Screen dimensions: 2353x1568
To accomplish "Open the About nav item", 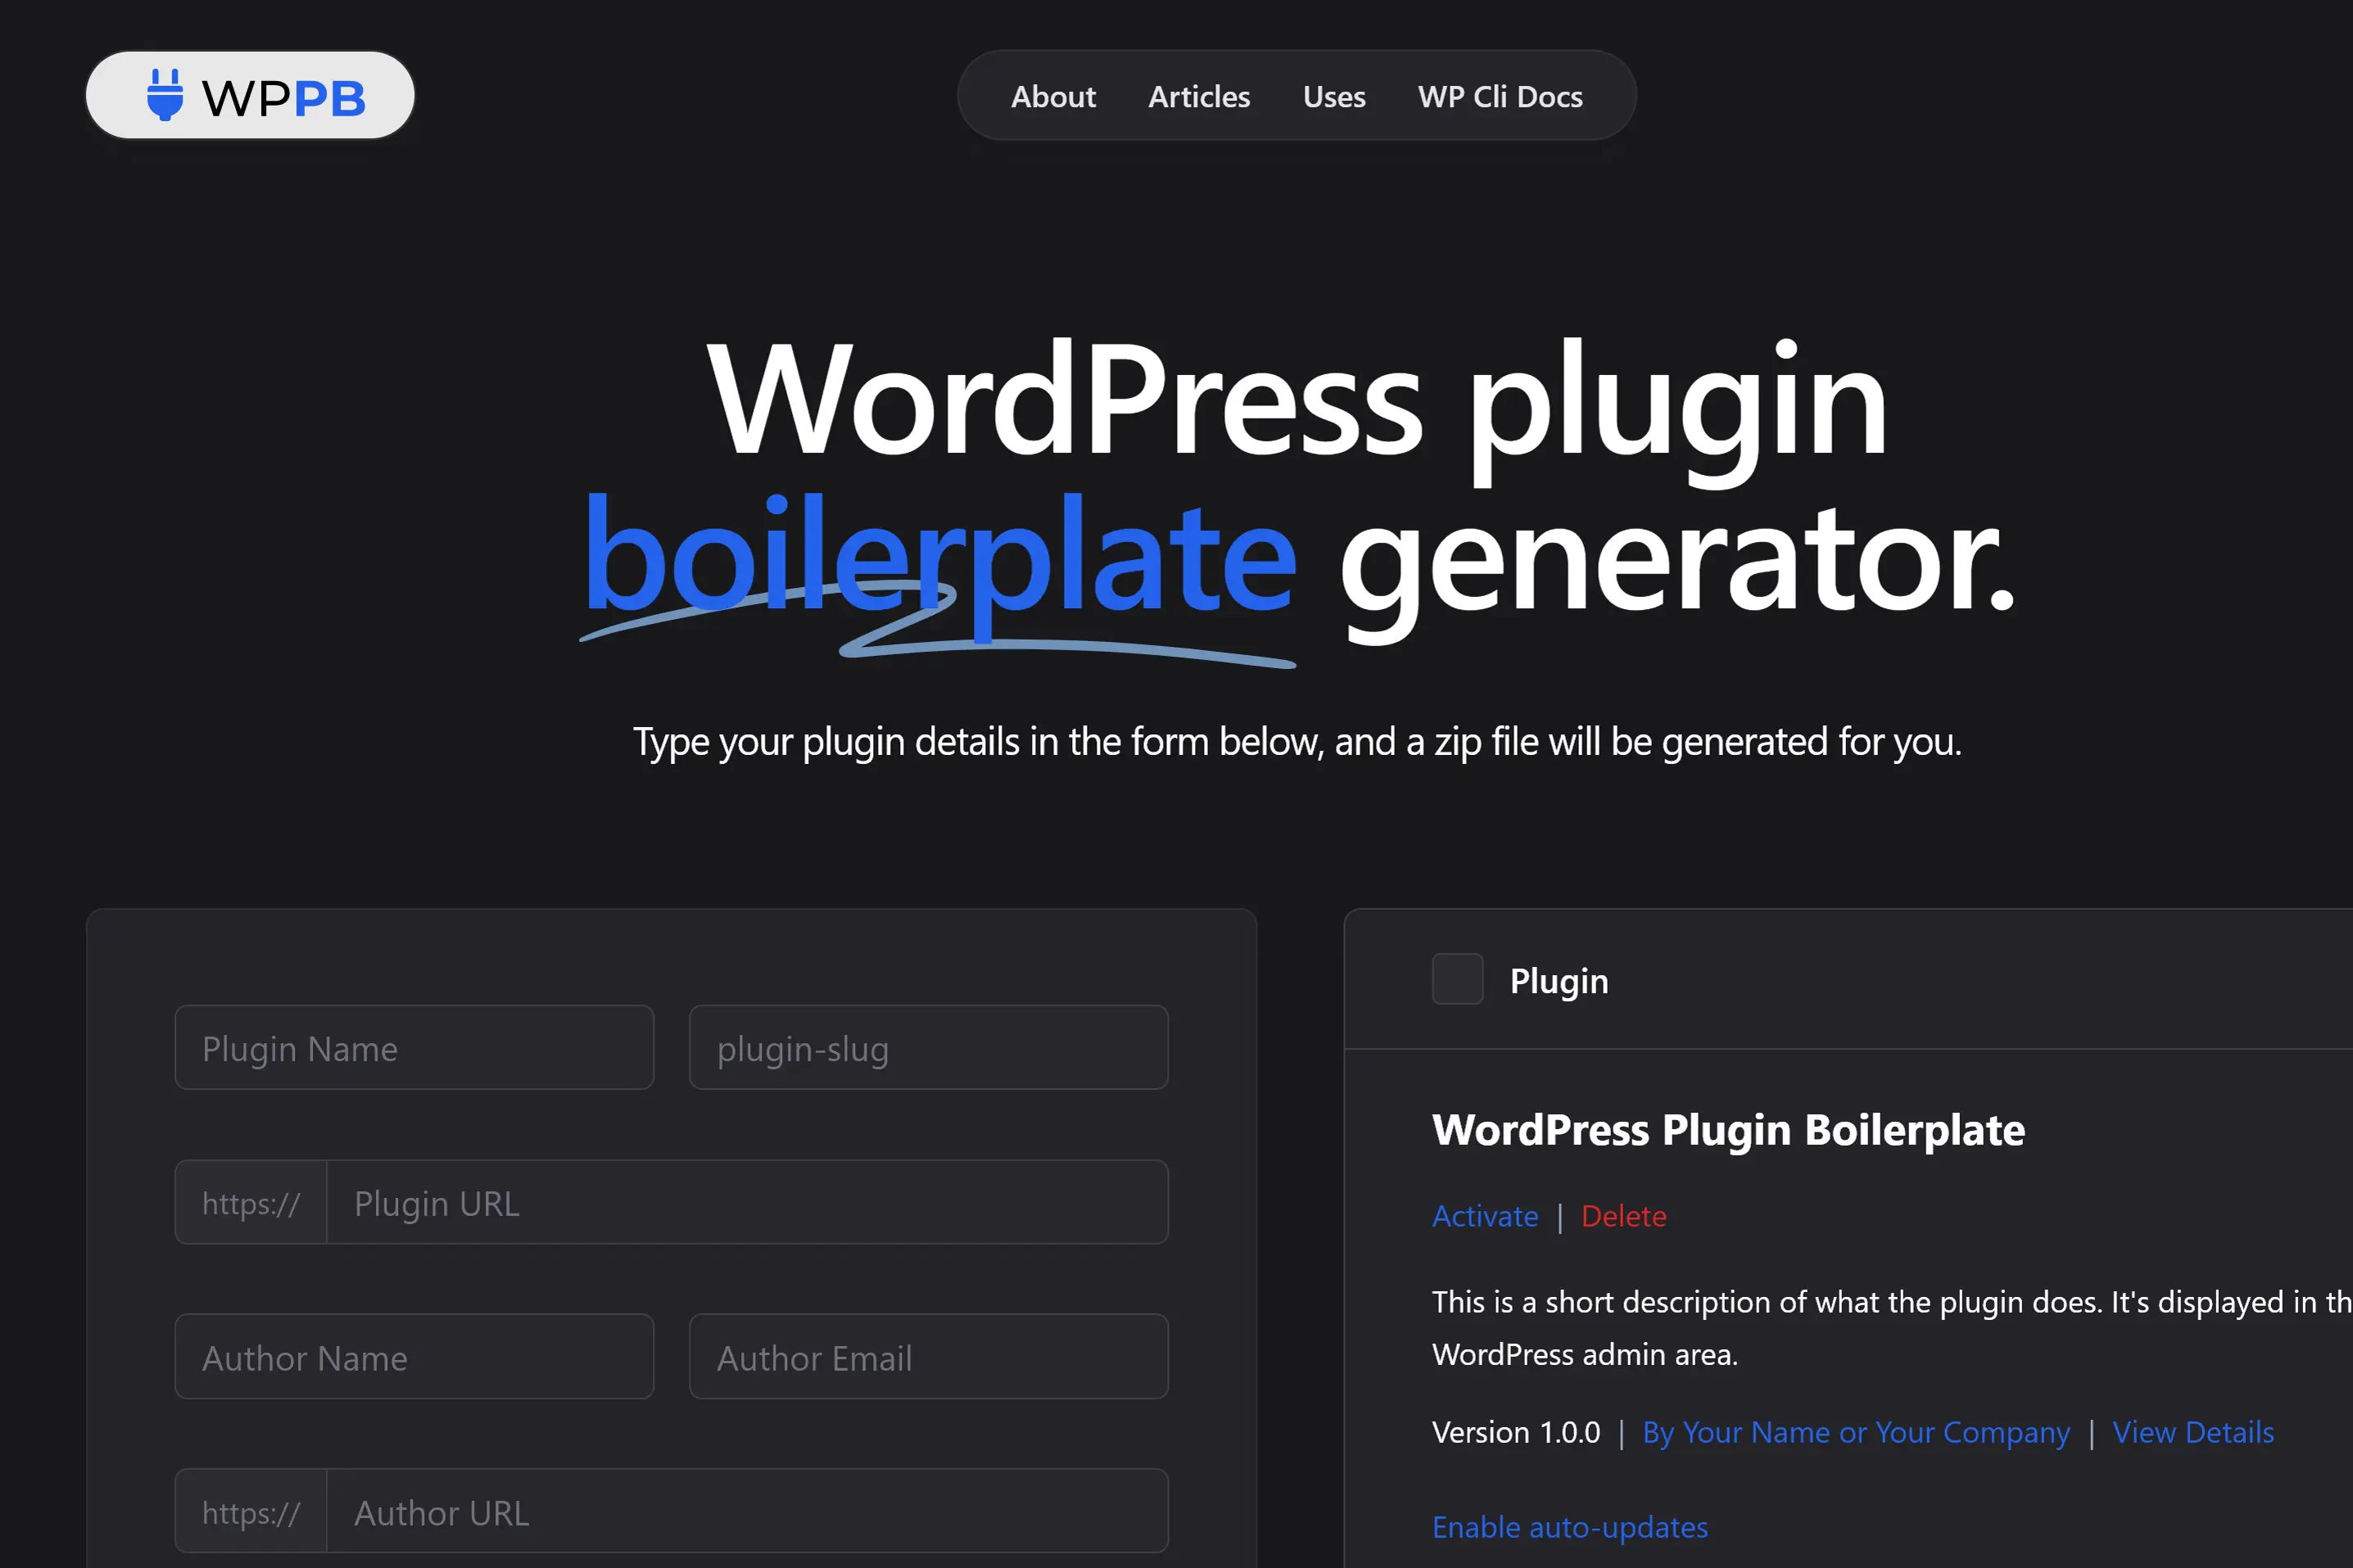I will point(1053,97).
